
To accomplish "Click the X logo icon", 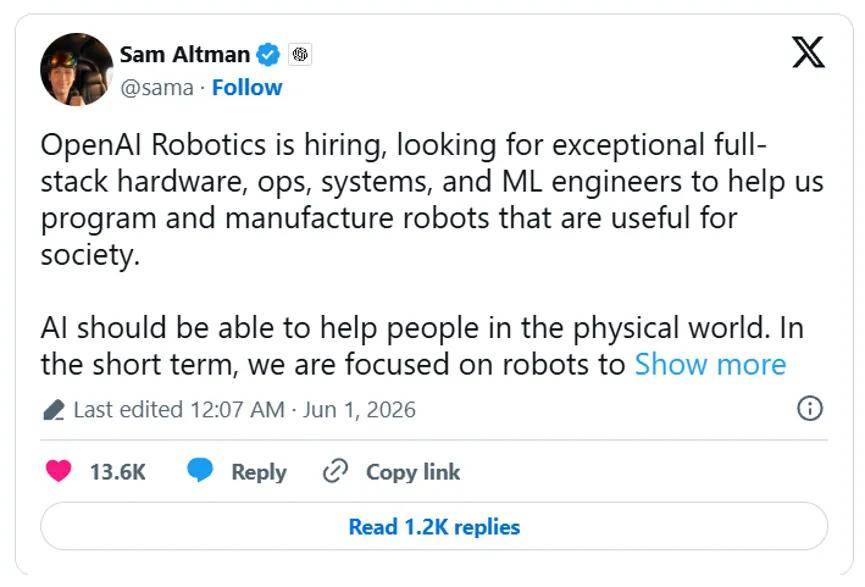I will tap(808, 52).
